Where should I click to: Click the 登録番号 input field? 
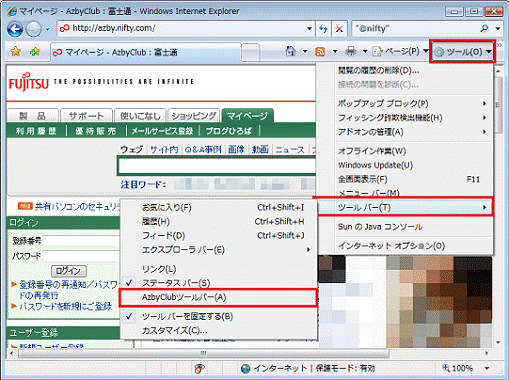[81, 241]
